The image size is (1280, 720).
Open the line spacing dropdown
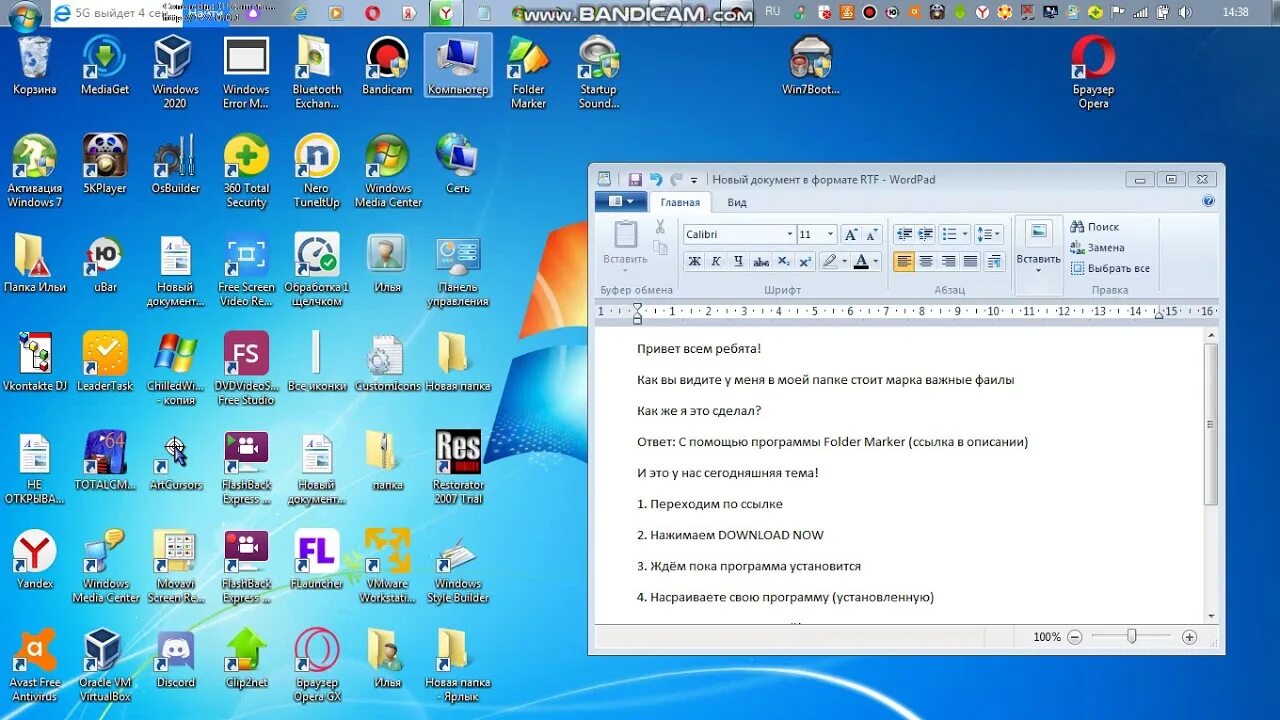(988, 234)
